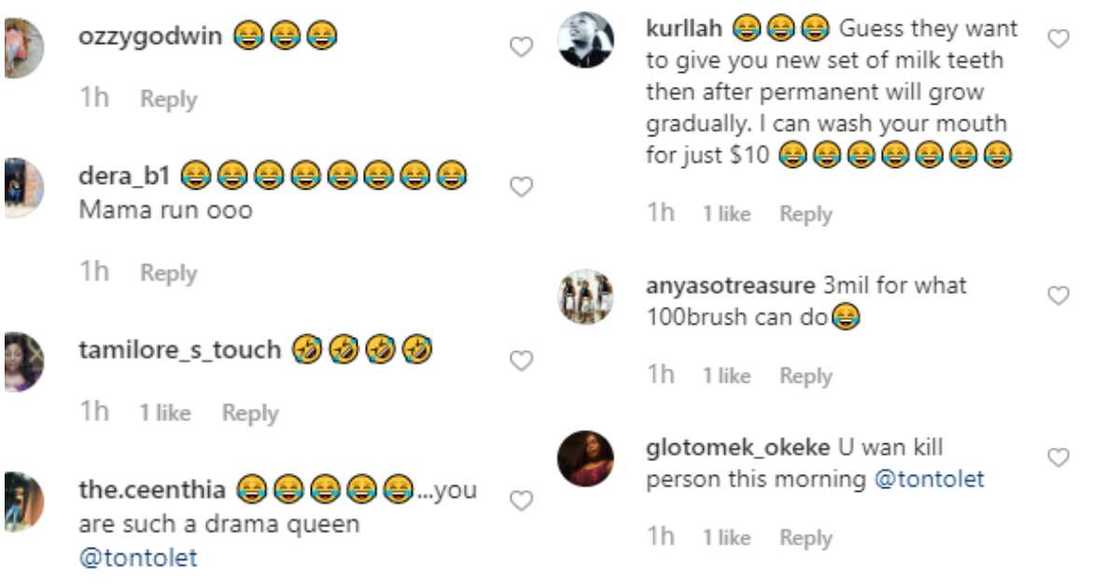Like ozzygodwin's comment with the heart

pos(521,47)
